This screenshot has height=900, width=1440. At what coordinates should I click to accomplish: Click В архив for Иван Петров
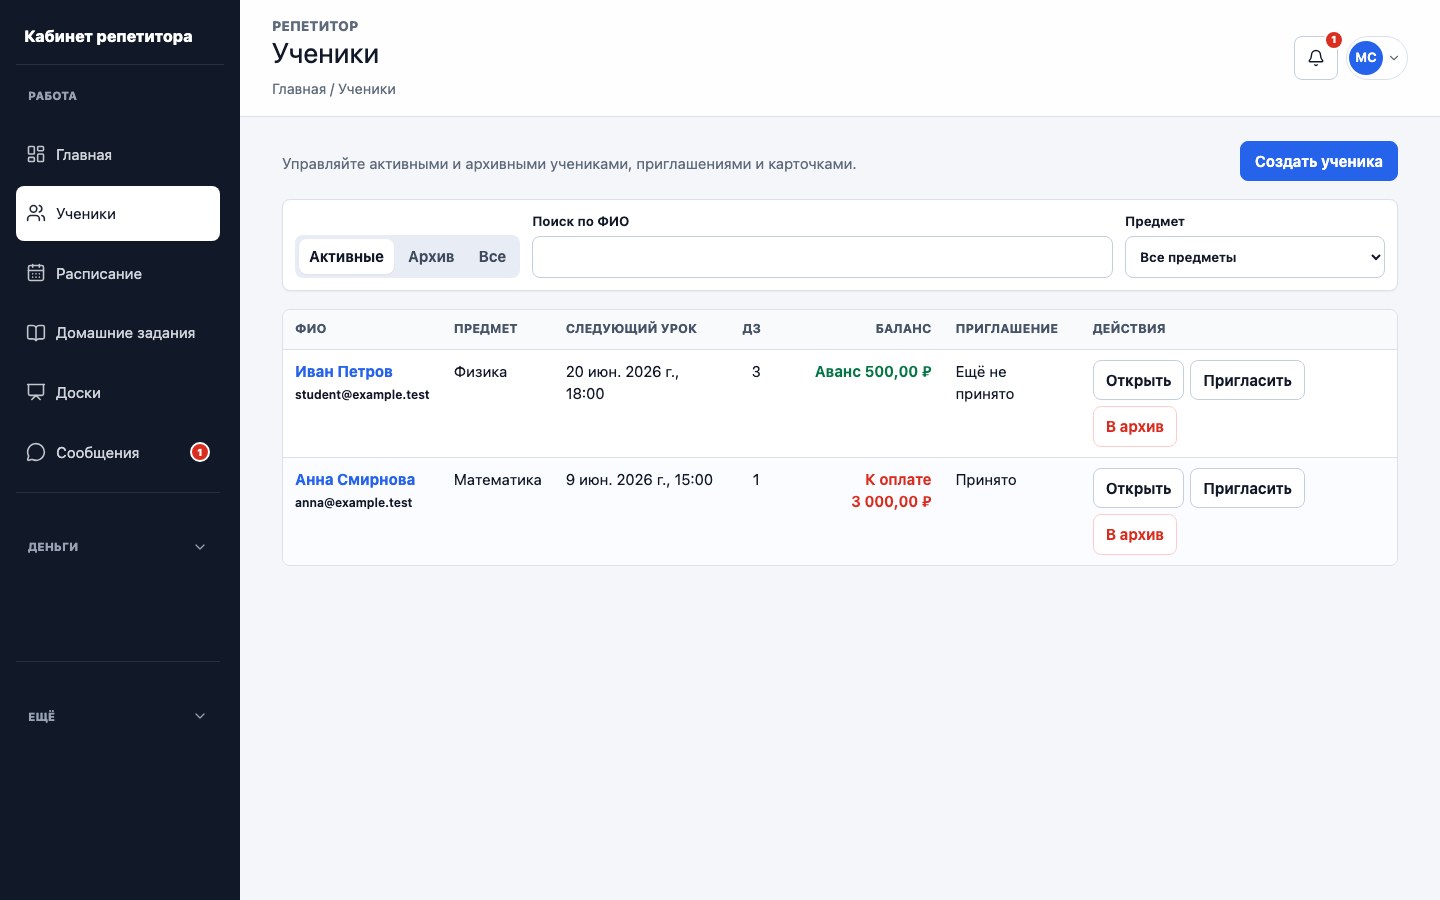click(1134, 426)
